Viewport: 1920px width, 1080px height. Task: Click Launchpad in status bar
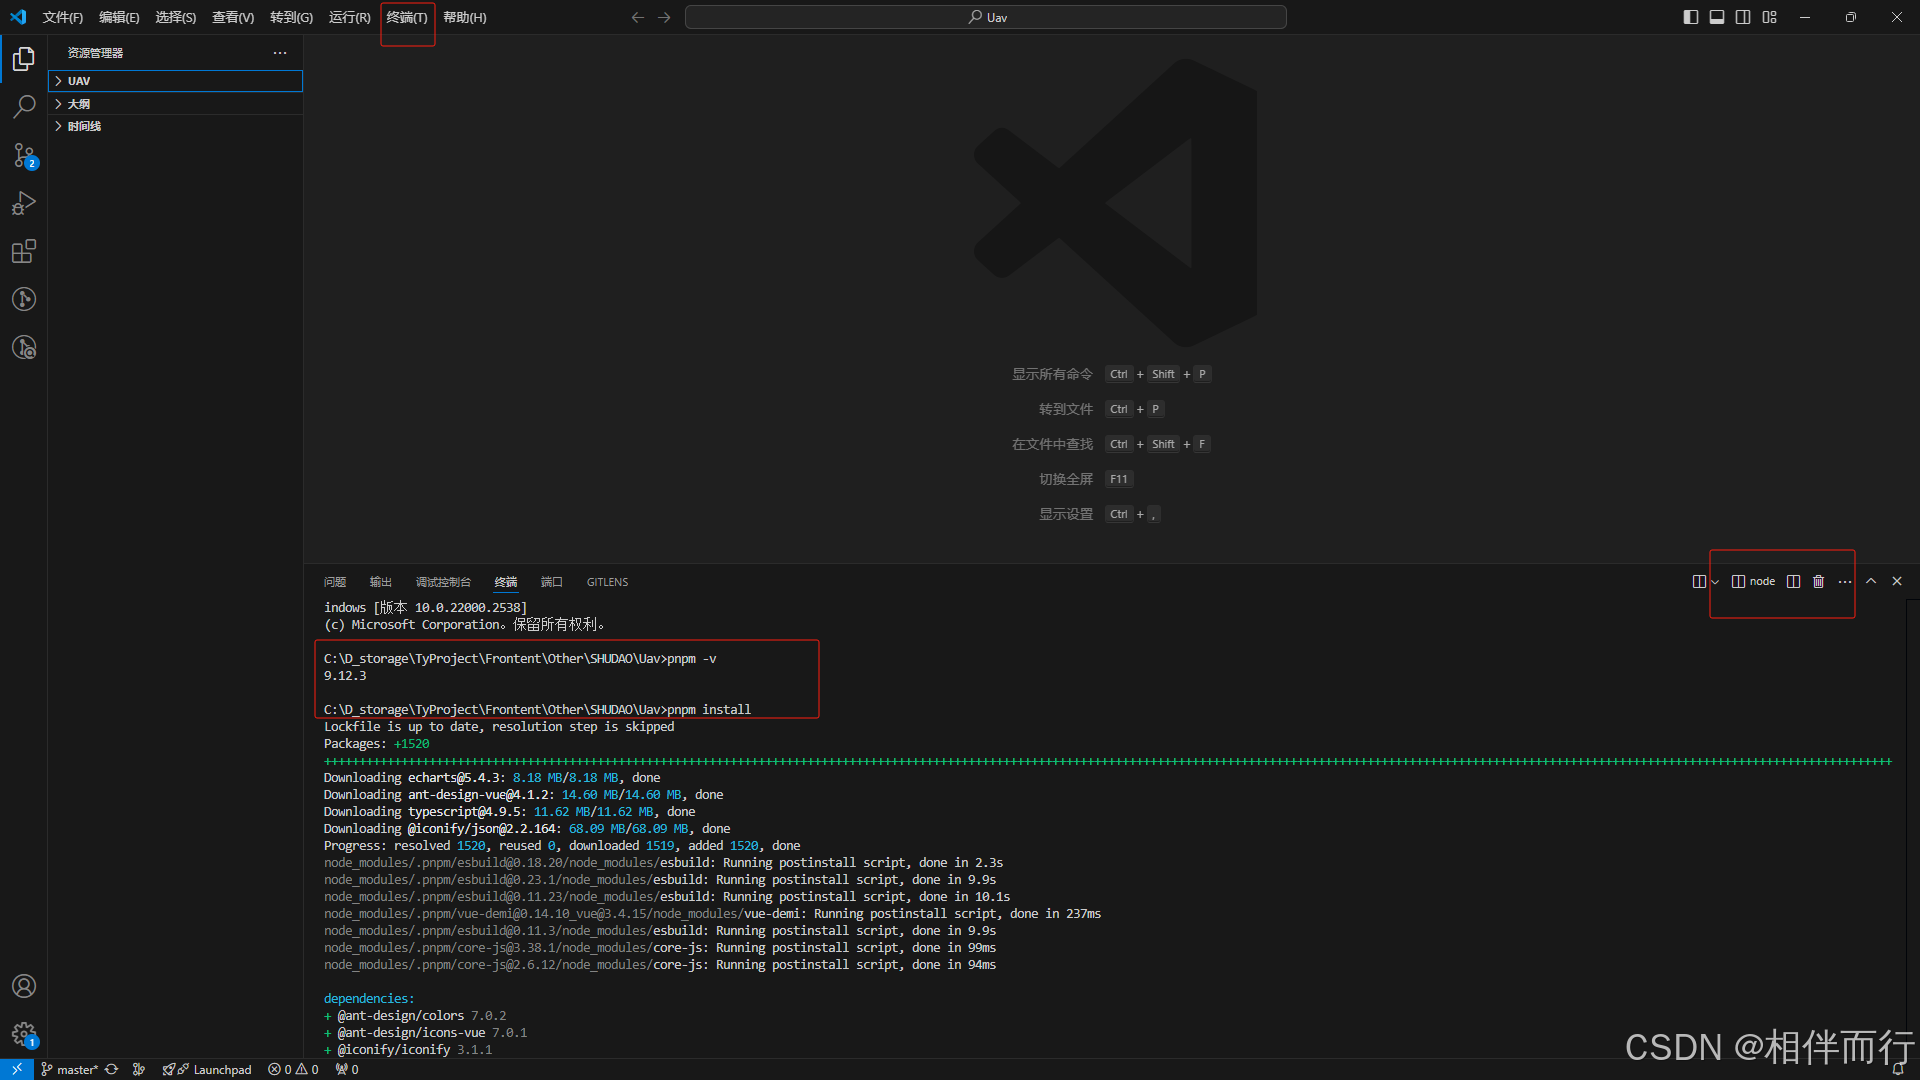(x=221, y=1069)
